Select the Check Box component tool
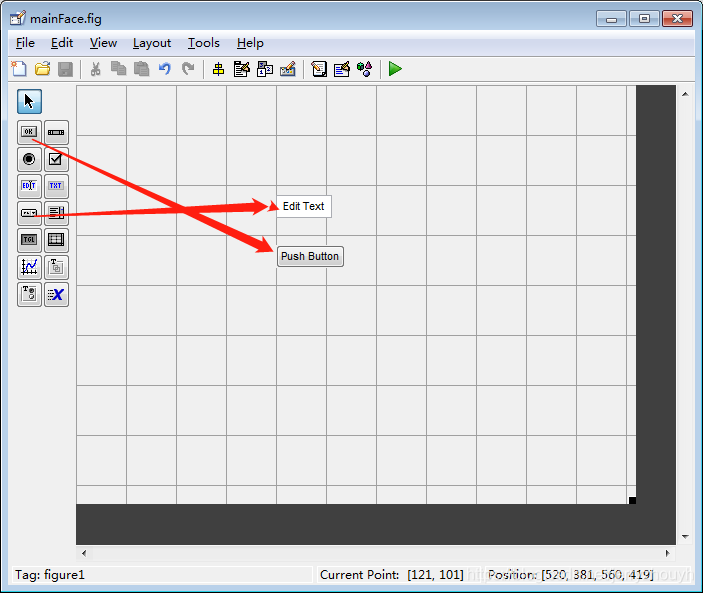 (56, 159)
